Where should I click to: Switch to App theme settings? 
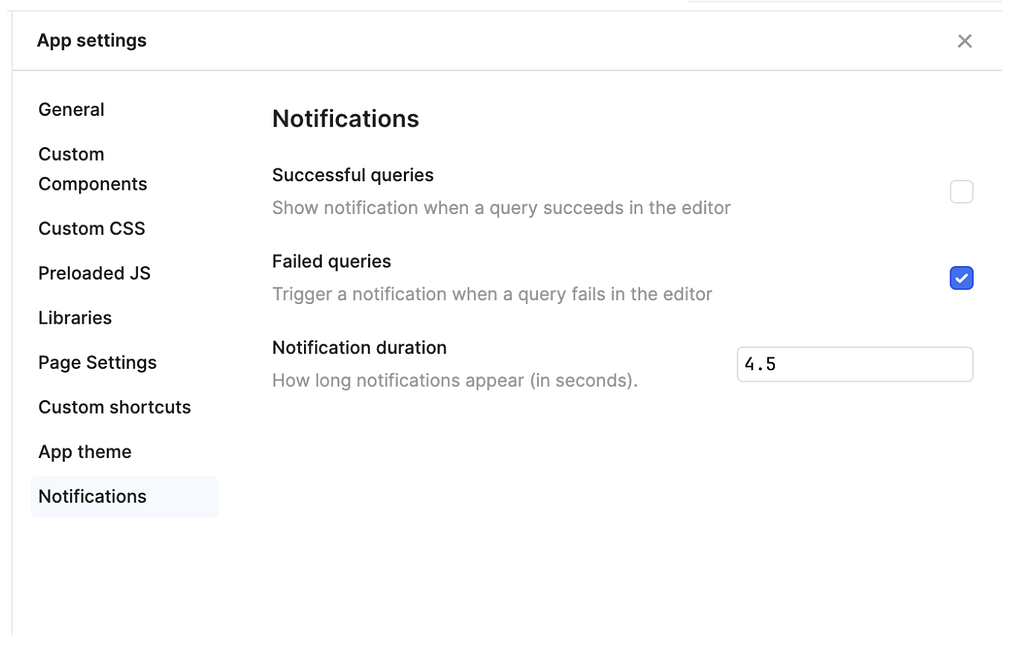pos(85,452)
